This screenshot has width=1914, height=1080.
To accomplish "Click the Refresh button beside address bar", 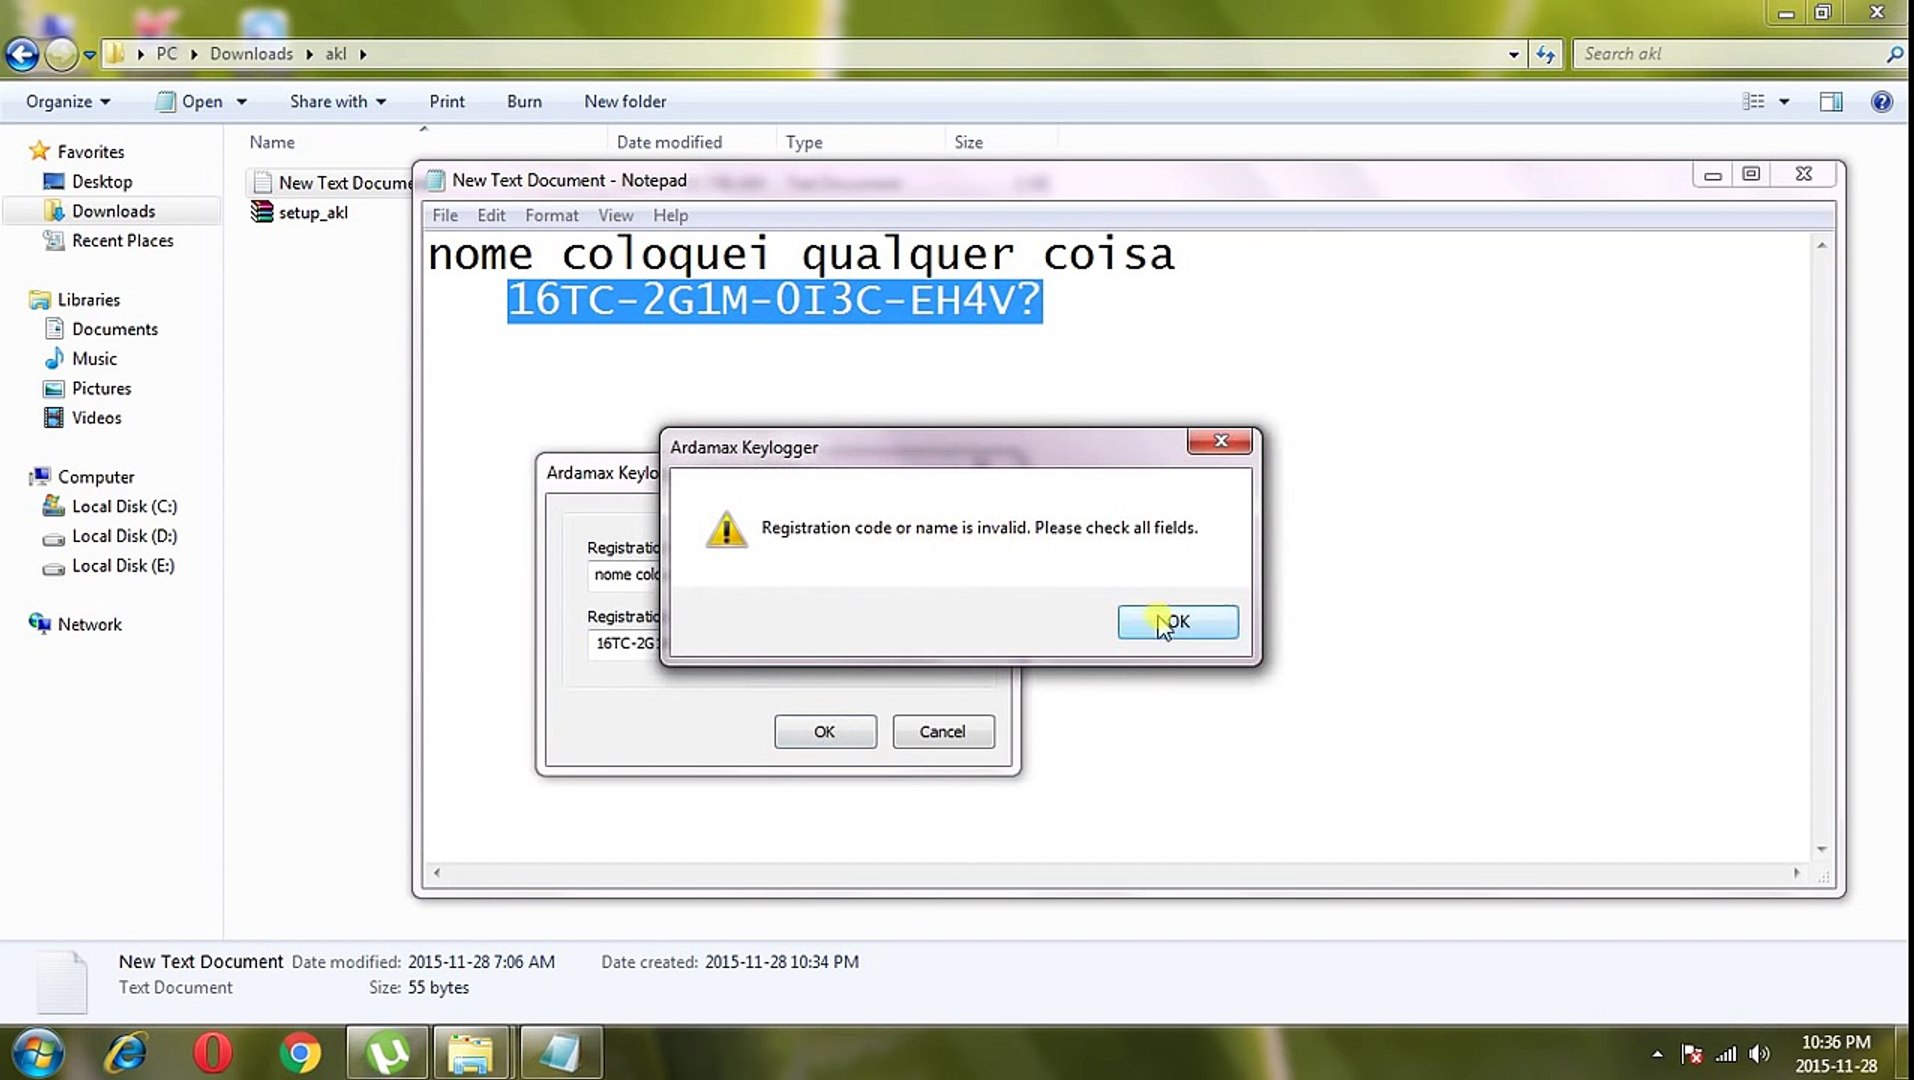I will (1546, 54).
